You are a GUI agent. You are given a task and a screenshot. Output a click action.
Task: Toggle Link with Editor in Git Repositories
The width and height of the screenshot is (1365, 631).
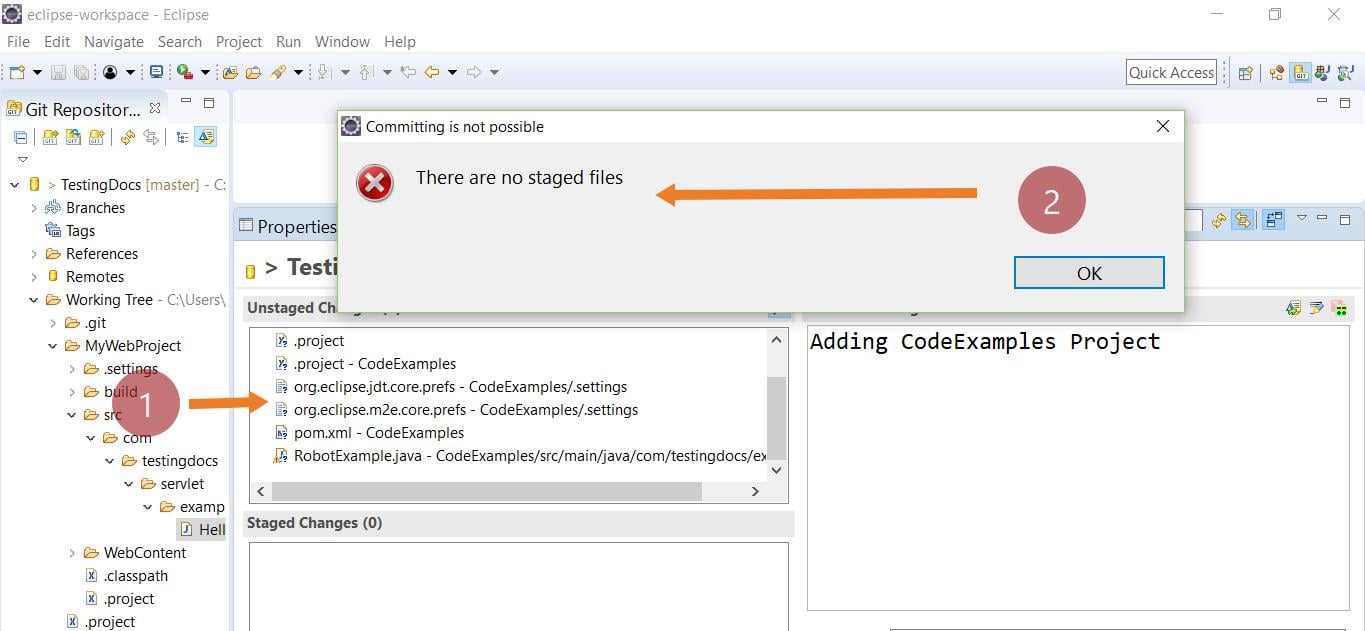(x=152, y=139)
